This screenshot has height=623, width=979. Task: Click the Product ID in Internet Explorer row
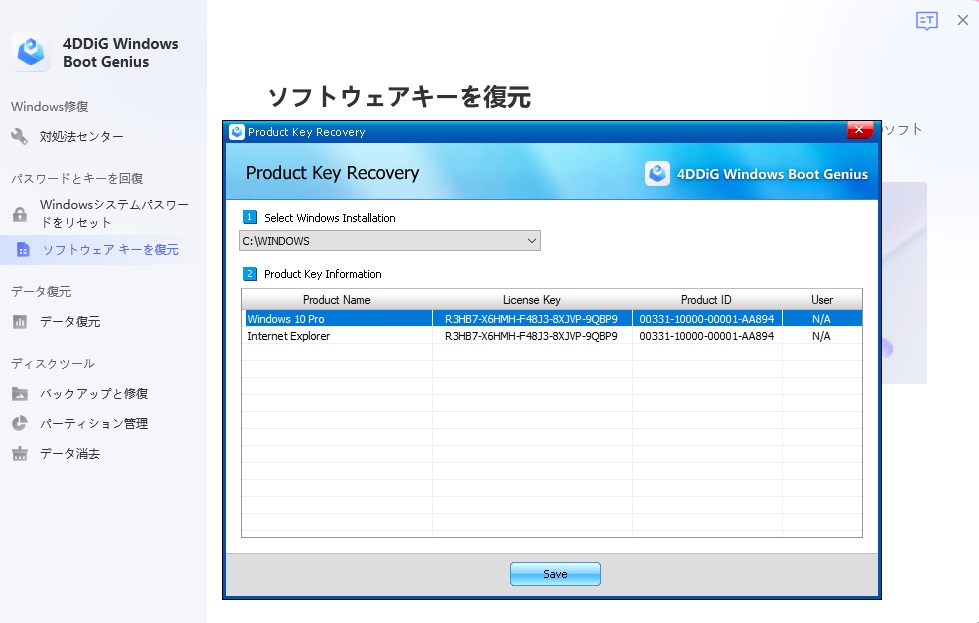(707, 336)
